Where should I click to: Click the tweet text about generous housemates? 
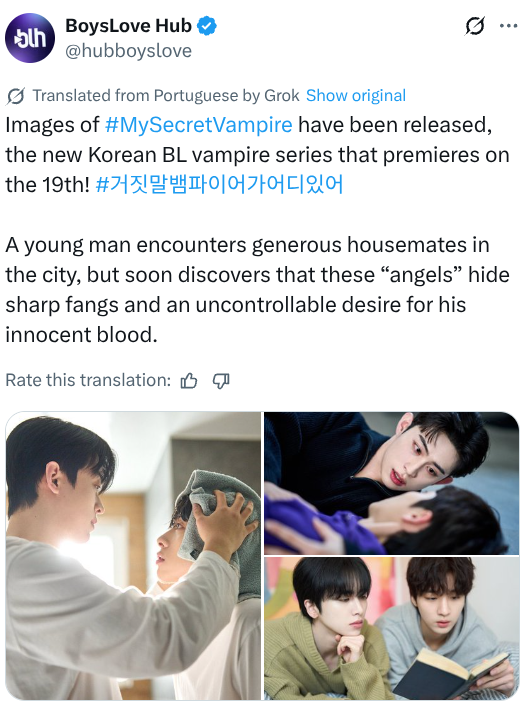click(257, 290)
